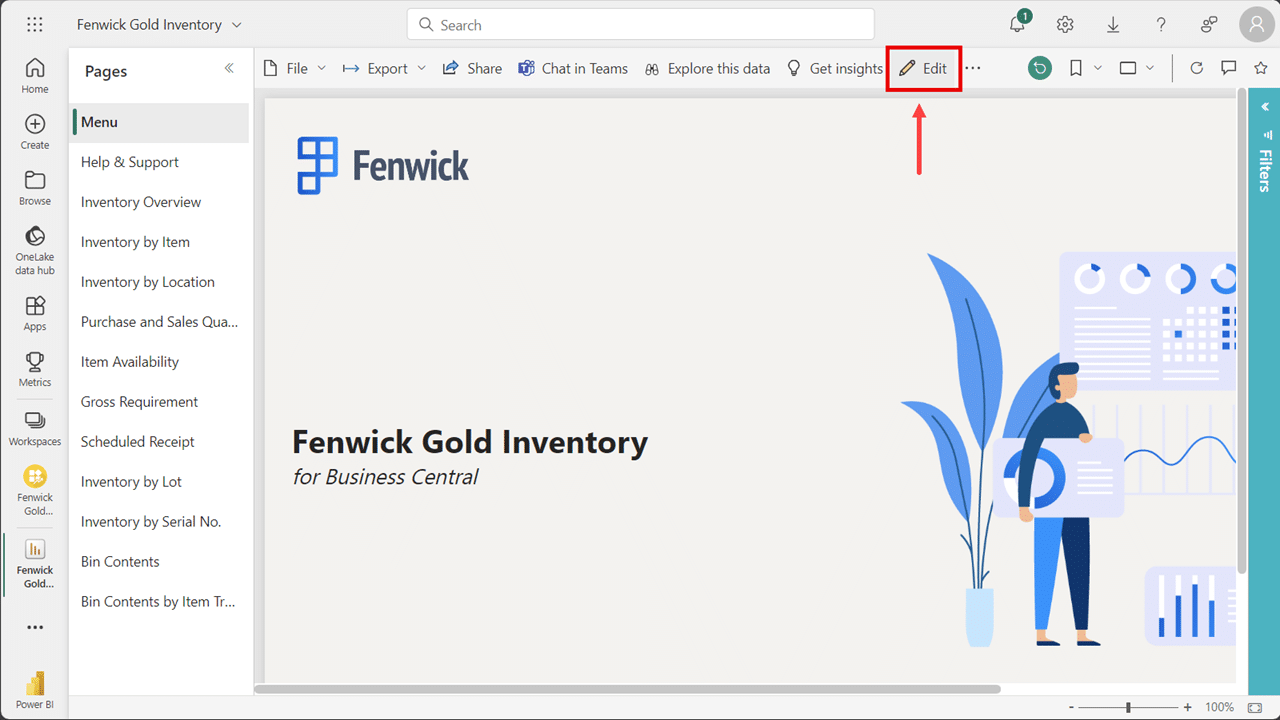Screen dimensions: 1280x720
Task: Open the user account avatar
Action: (x=1257, y=25)
